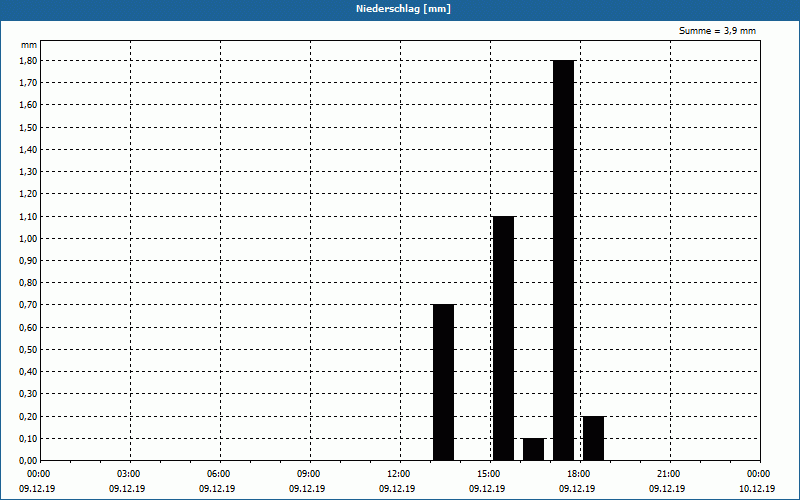Click the 10.12.19 date label

[x=757, y=489]
